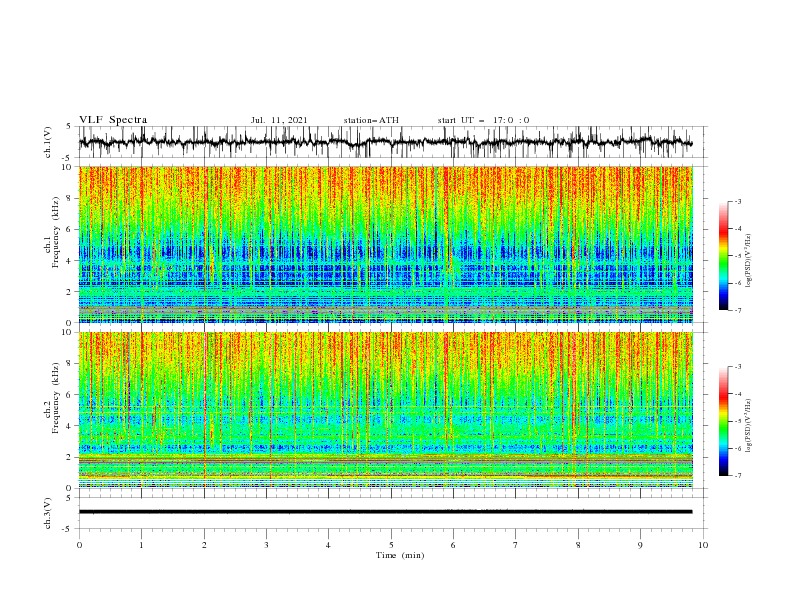This screenshot has height=612, width=792.
Task: Select the "Time (min)" axis label
Action: (400, 555)
